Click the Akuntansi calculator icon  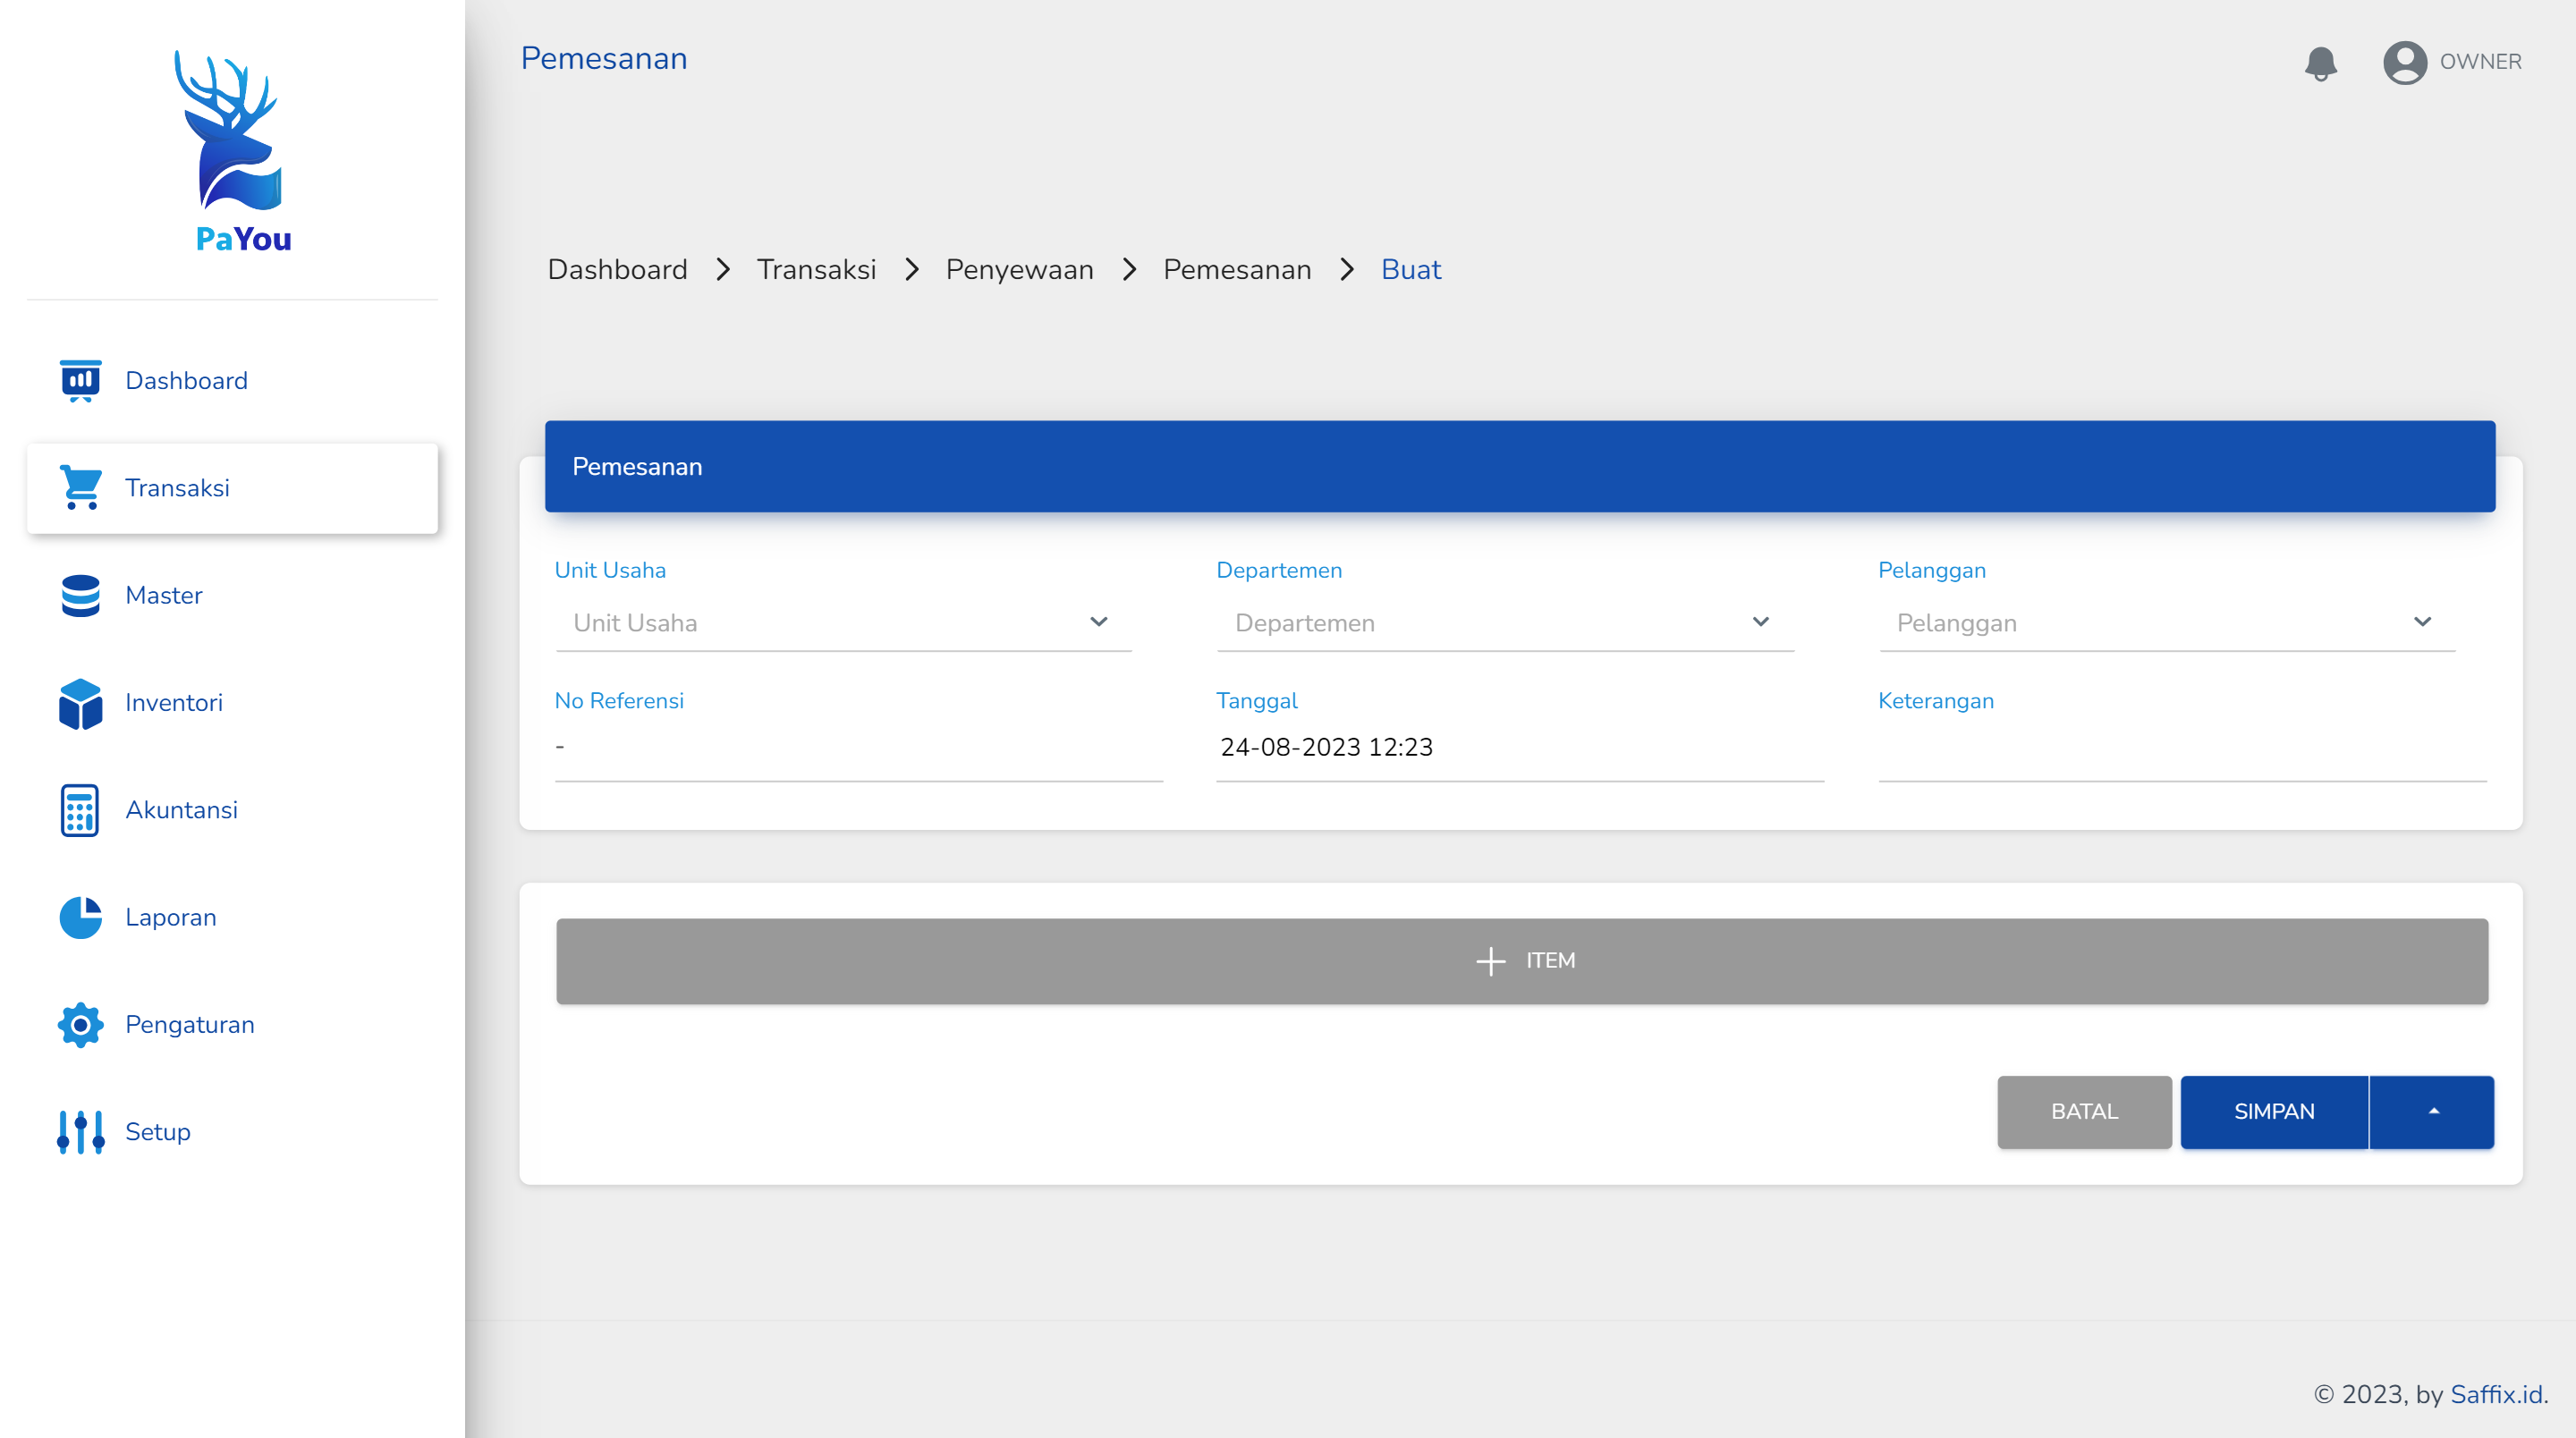[80, 810]
